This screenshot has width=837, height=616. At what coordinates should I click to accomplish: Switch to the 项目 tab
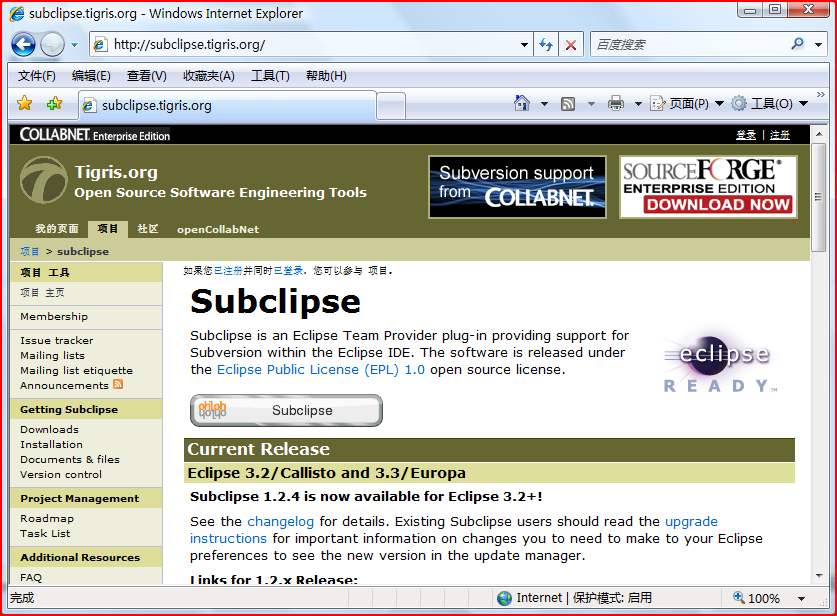coord(108,229)
